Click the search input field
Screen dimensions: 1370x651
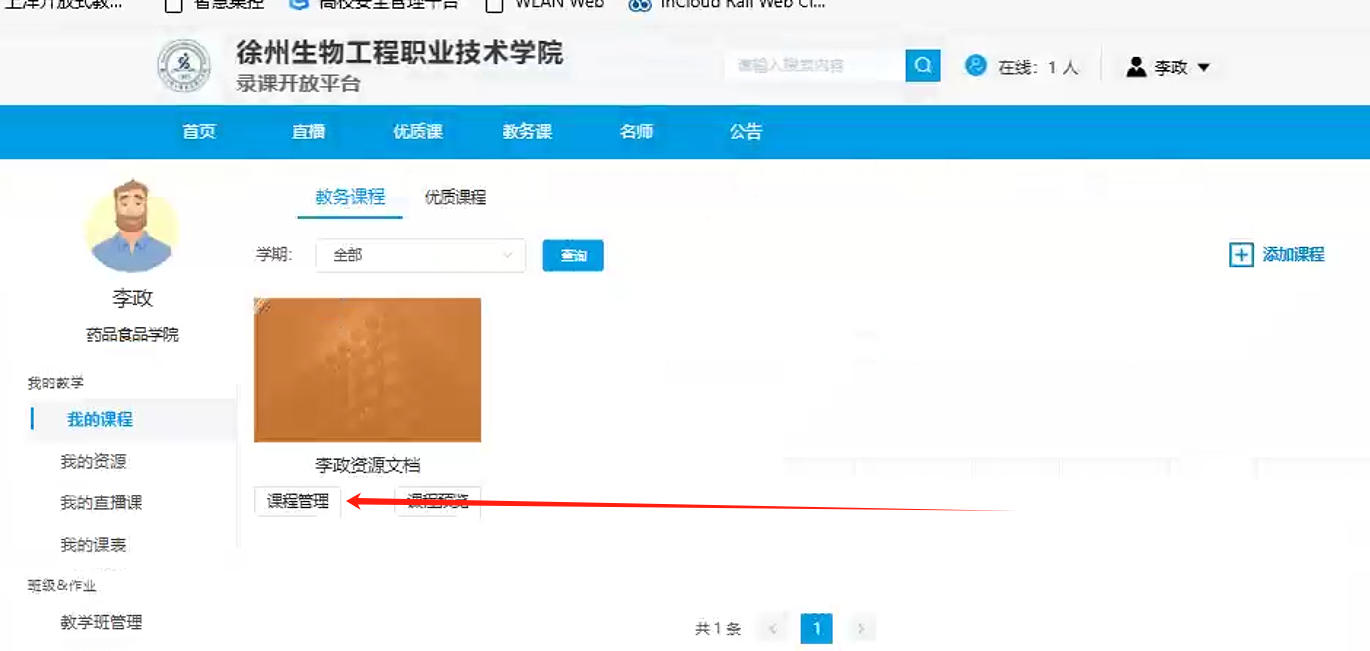pos(814,66)
